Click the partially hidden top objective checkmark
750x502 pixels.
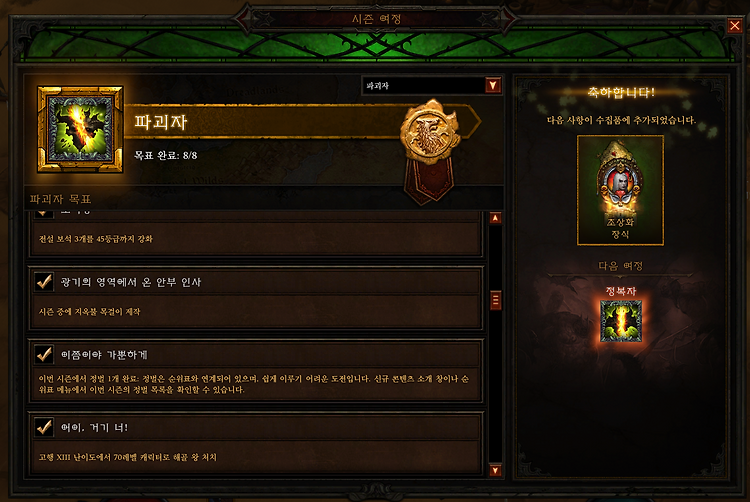[x=44, y=212]
